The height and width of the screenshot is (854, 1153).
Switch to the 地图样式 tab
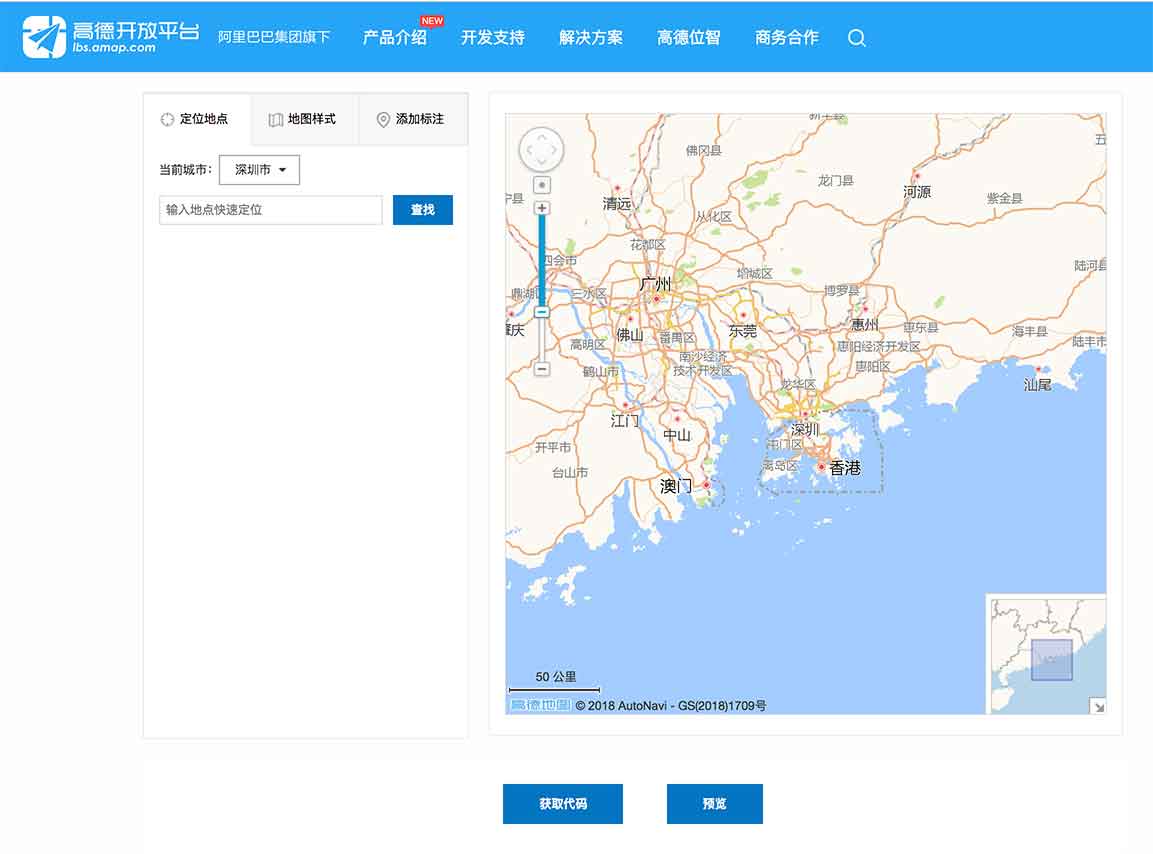click(302, 119)
